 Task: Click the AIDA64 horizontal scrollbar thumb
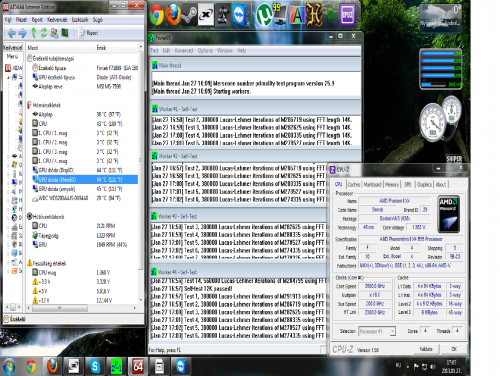coord(59,308)
